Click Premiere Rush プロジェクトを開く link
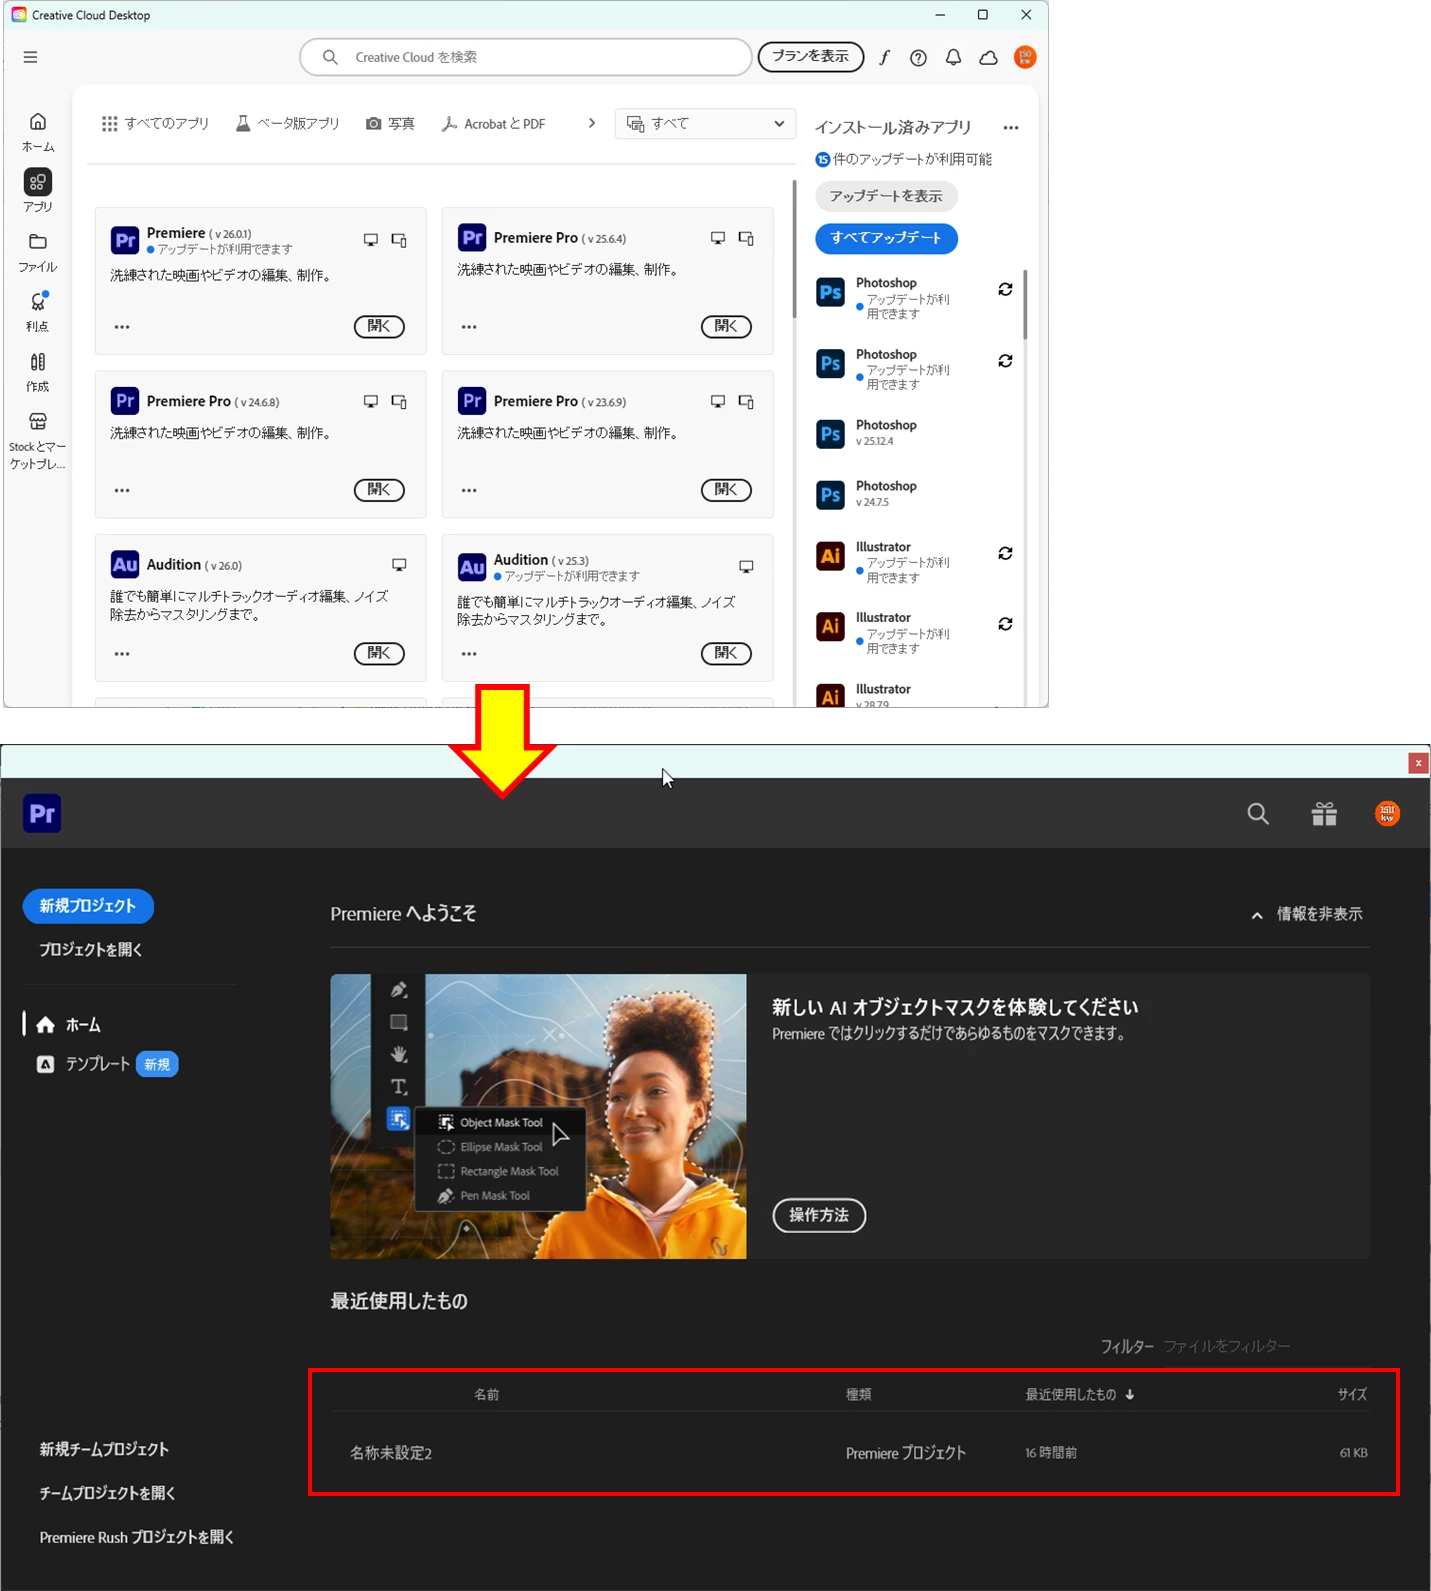 coord(137,1537)
